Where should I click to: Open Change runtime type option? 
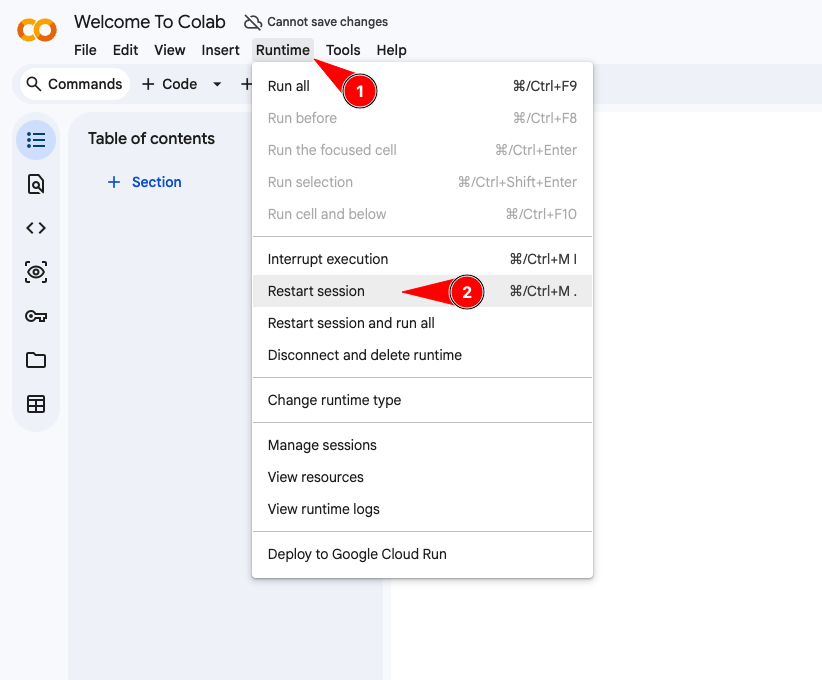[422, 400]
